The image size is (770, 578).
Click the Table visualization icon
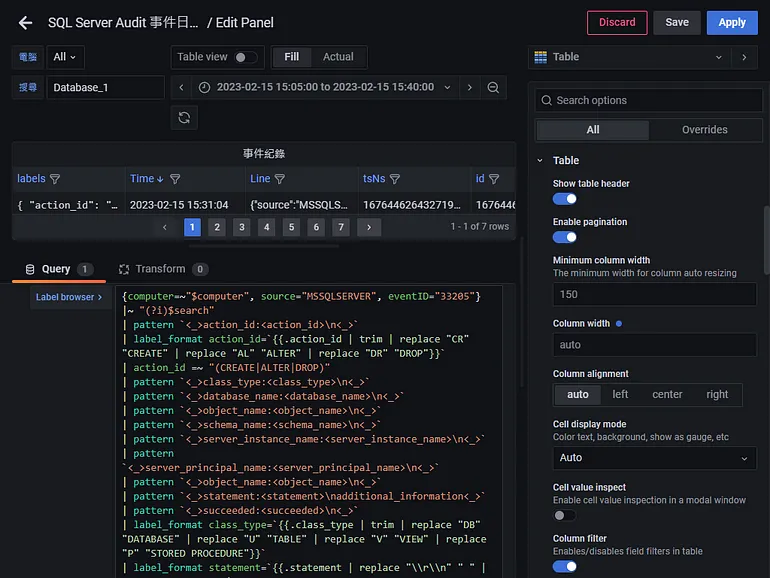pyautogui.click(x=541, y=57)
